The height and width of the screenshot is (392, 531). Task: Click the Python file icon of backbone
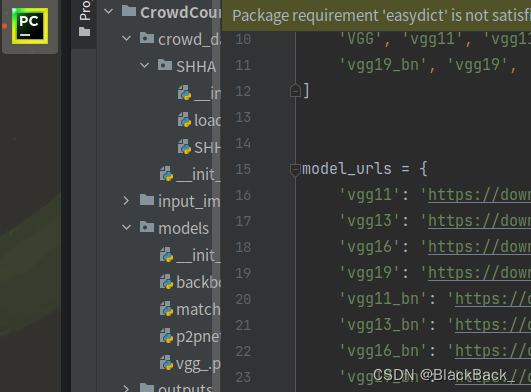click(x=166, y=282)
